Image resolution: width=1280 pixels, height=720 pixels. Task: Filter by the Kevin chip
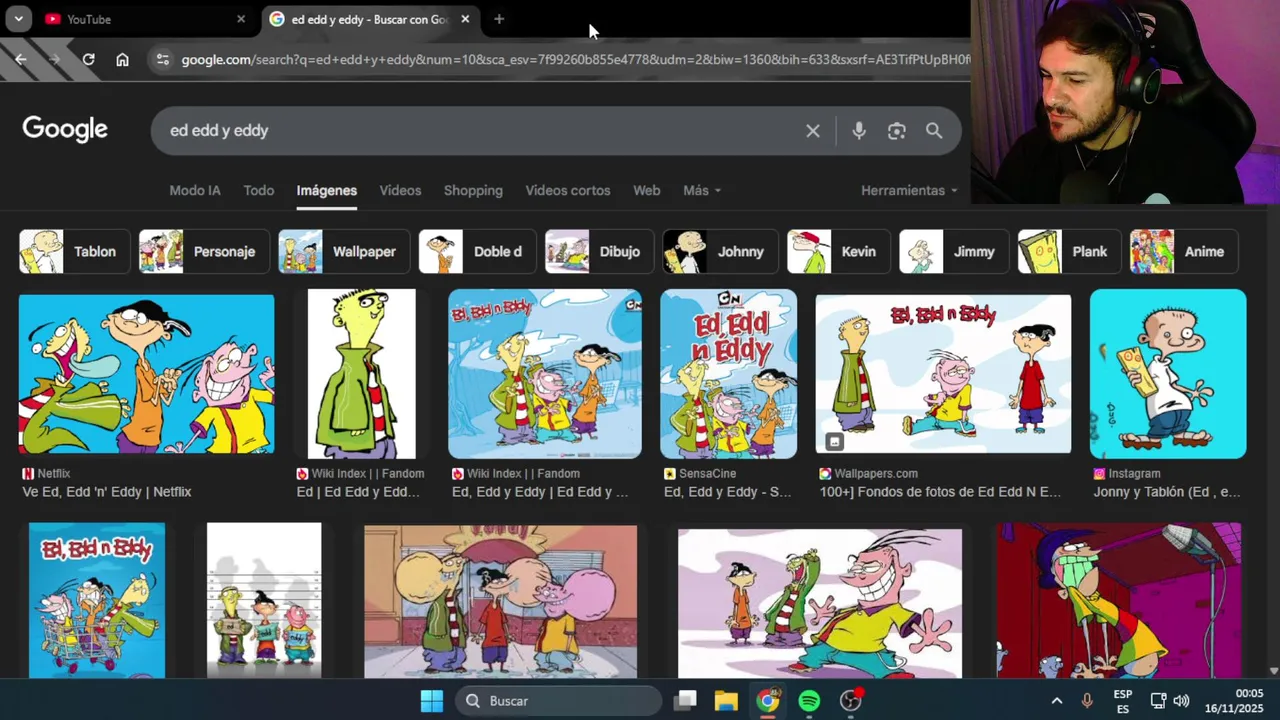839,252
